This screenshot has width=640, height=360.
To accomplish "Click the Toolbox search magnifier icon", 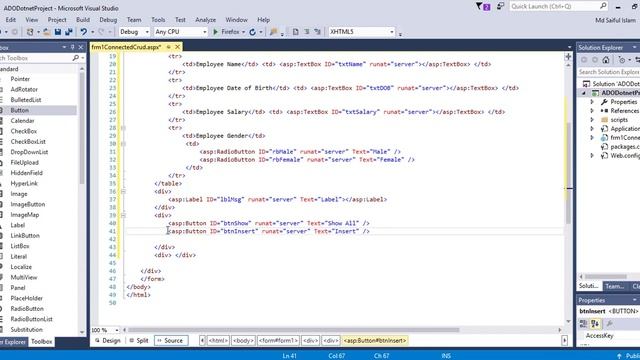I will pyautogui.click(x=76, y=58).
